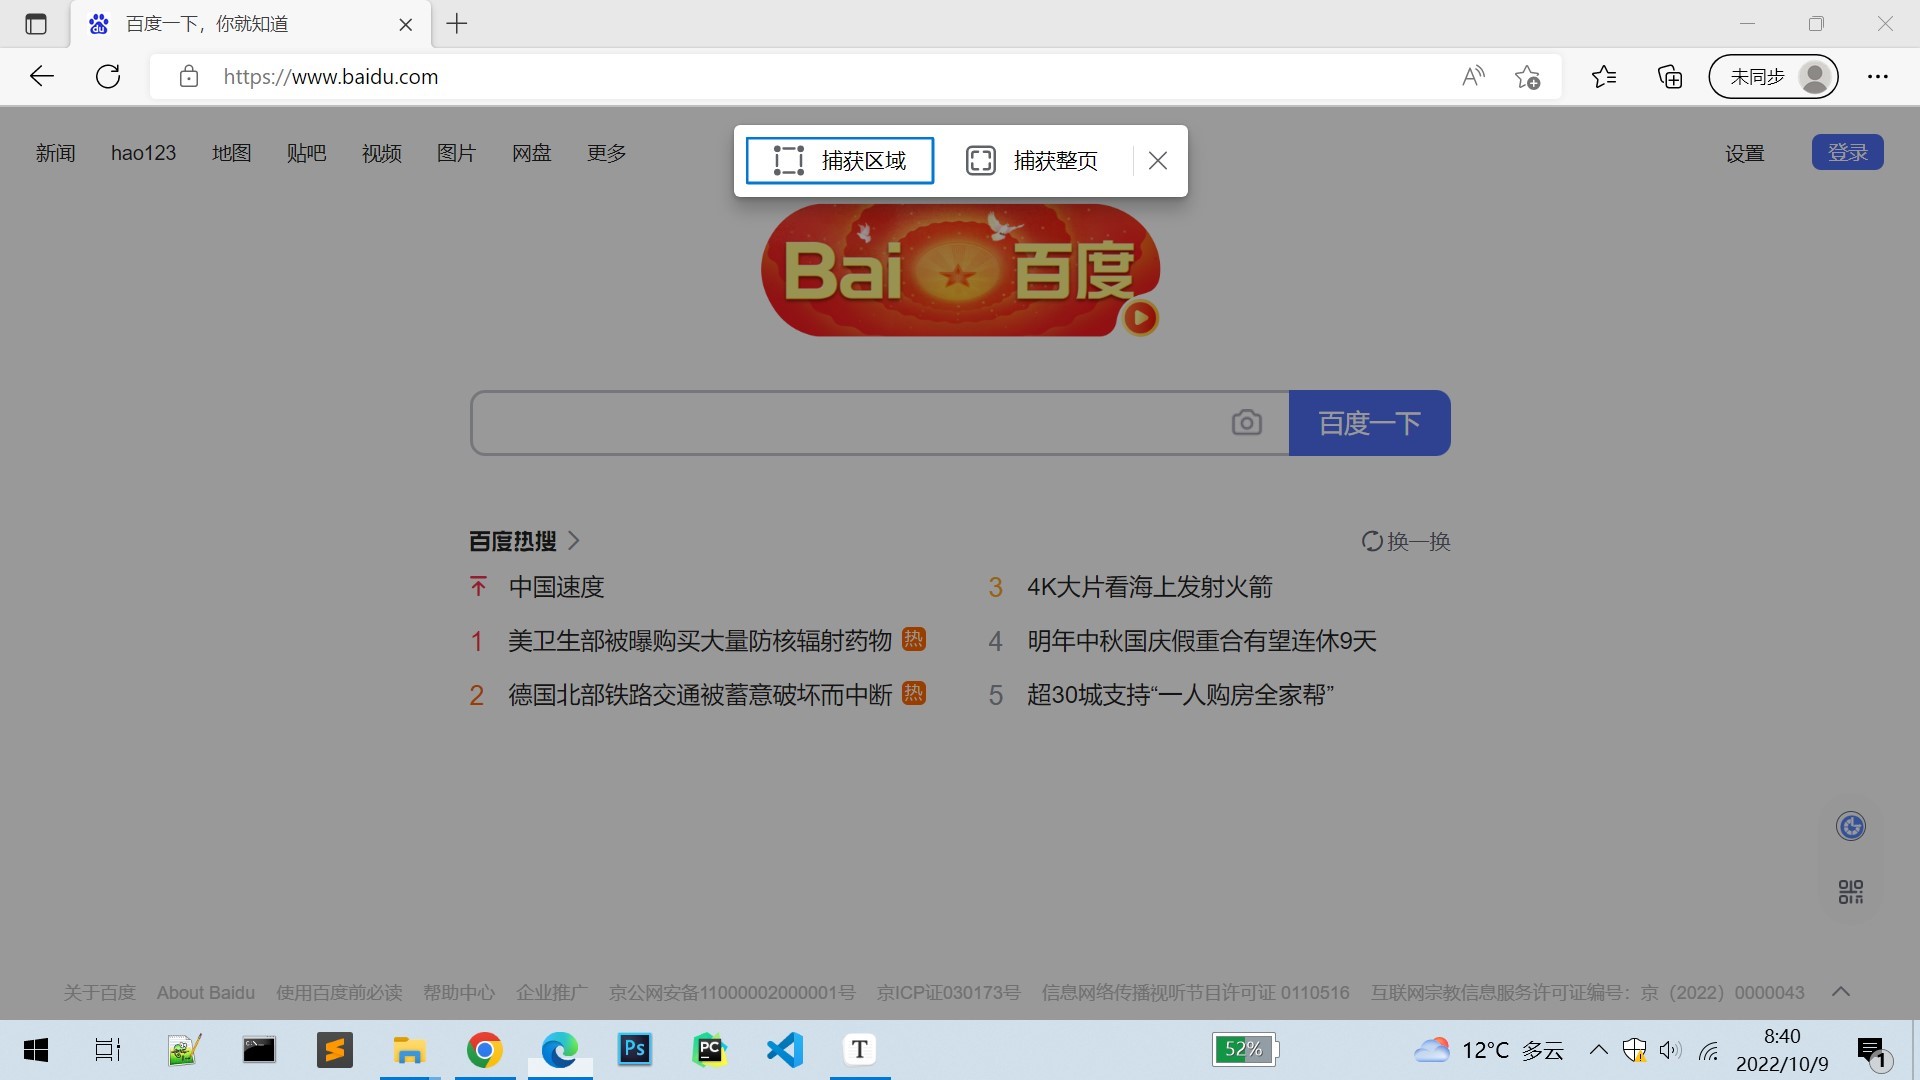Image resolution: width=1920 pixels, height=1080 pixels.
Task: Open 设置 settings menu
Action: tap(1745, 154)
